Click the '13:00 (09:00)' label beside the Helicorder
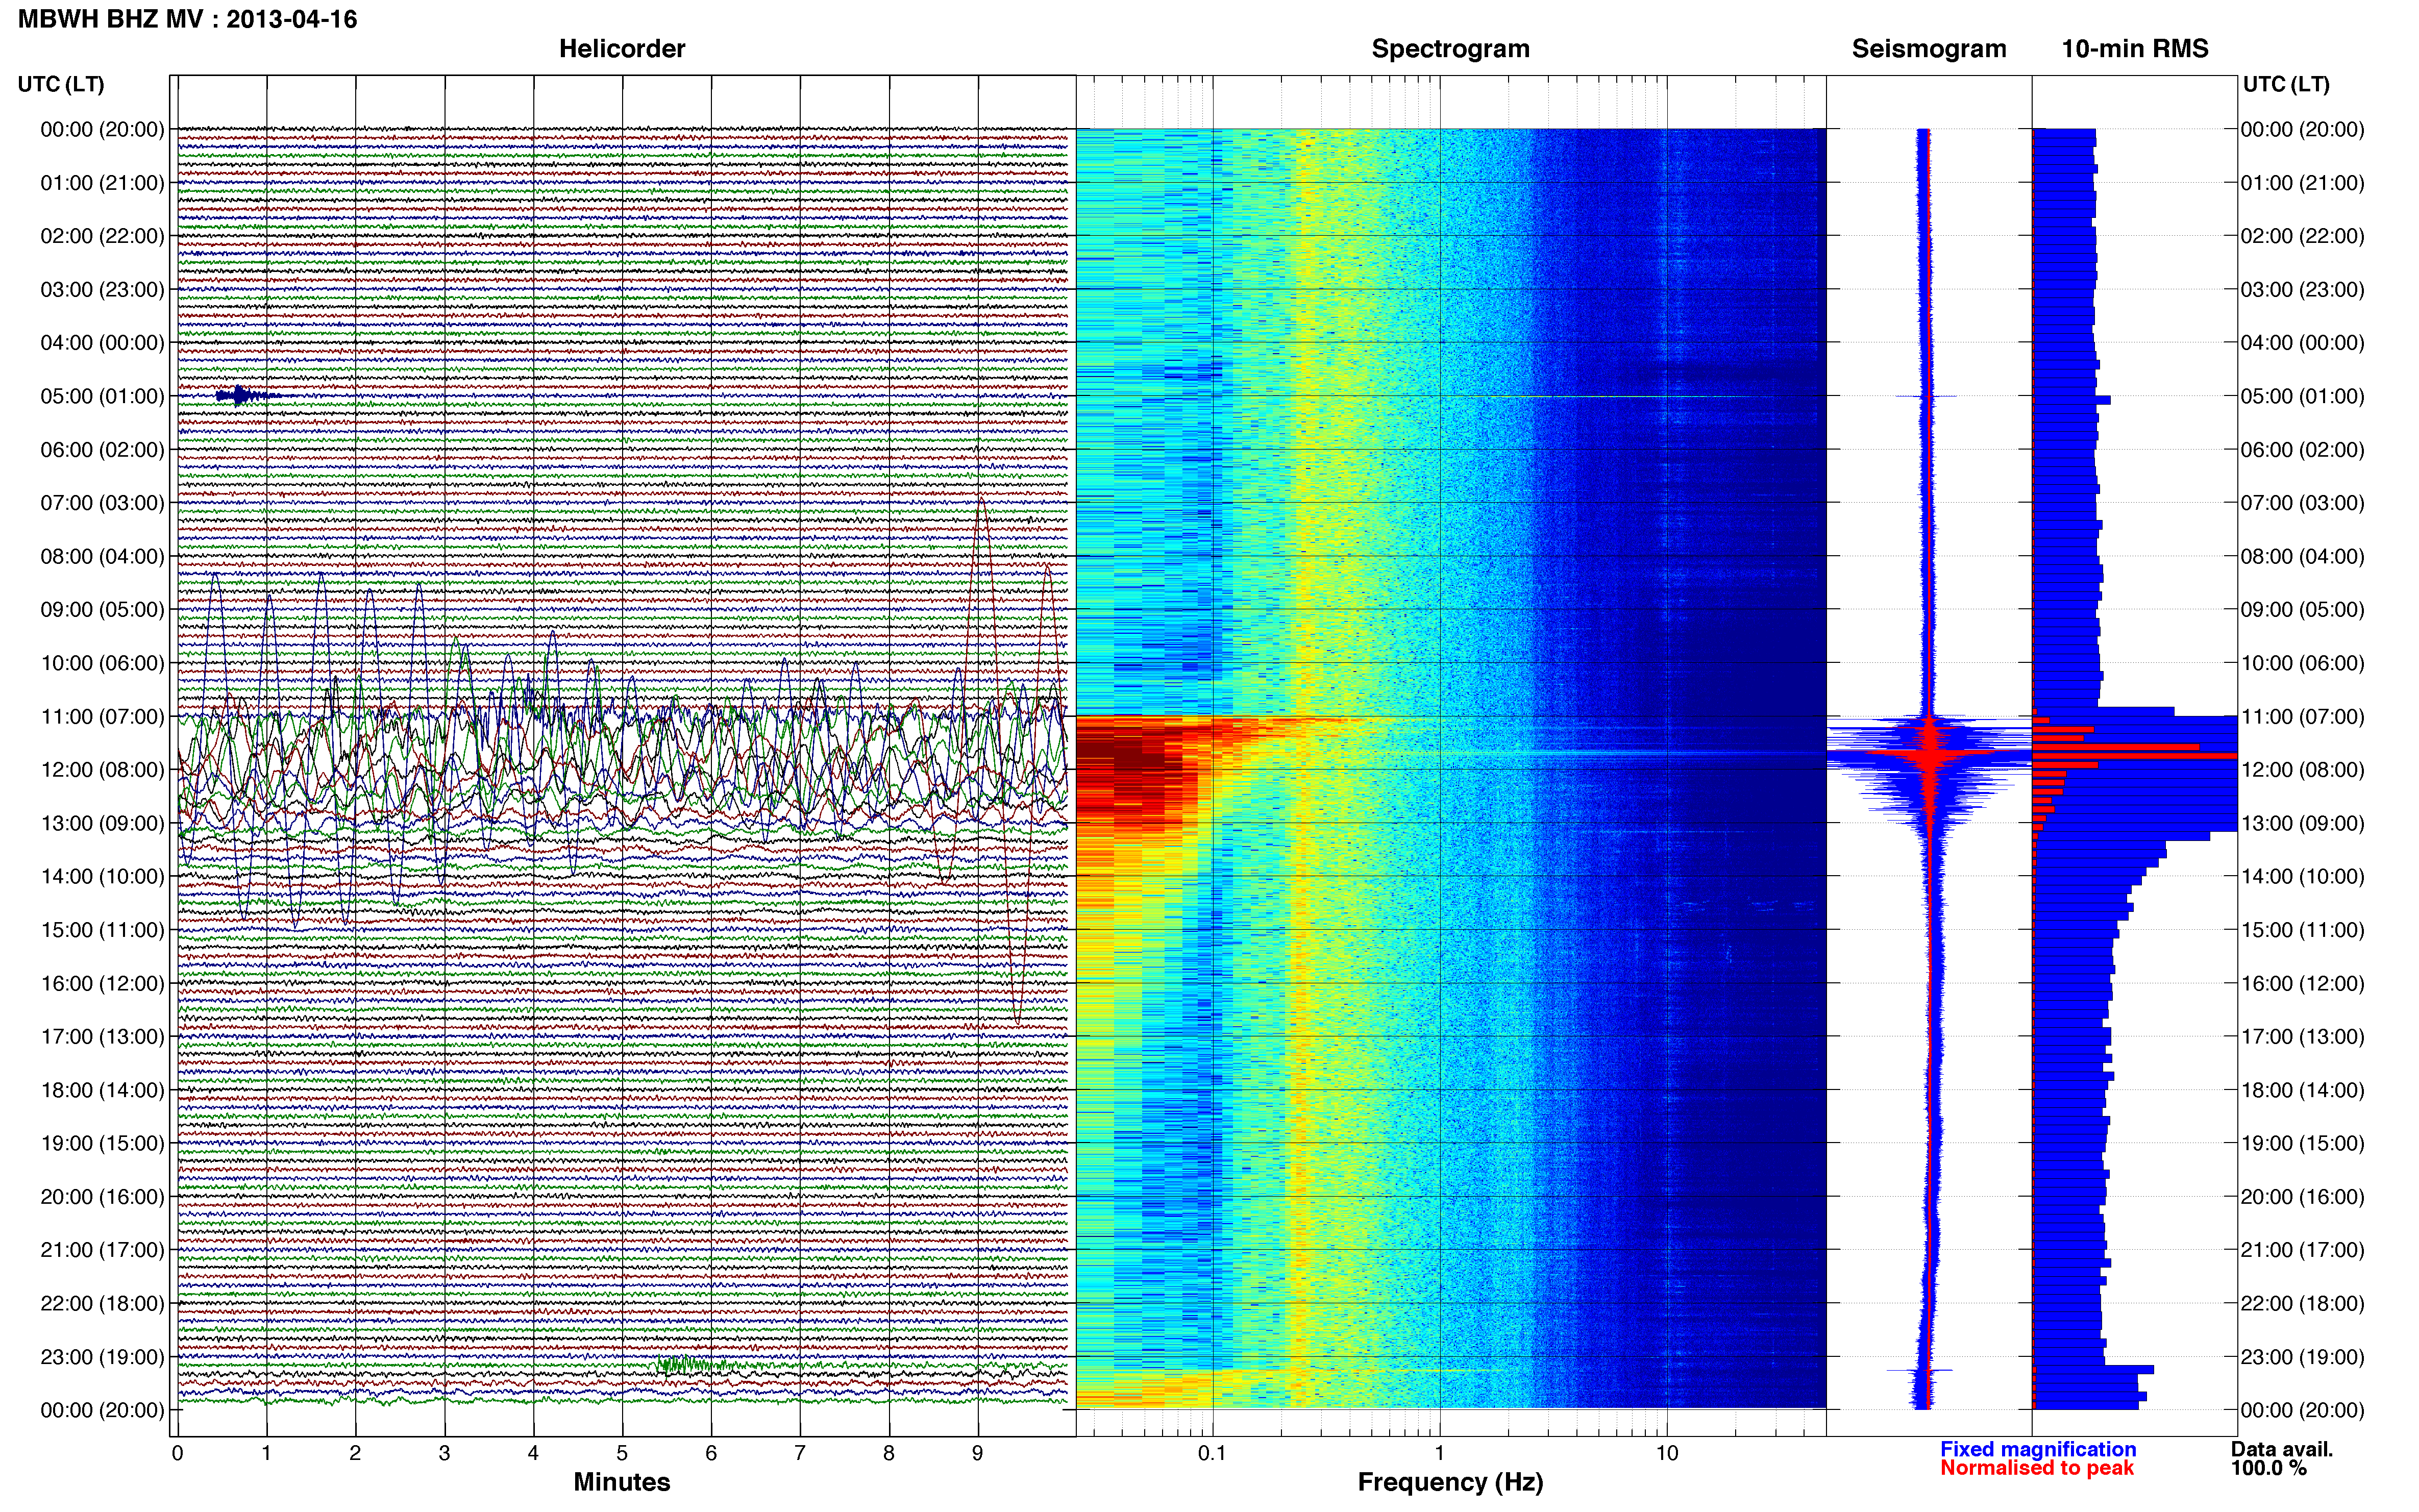2419x1512 pixels. (x=102, y=823)
